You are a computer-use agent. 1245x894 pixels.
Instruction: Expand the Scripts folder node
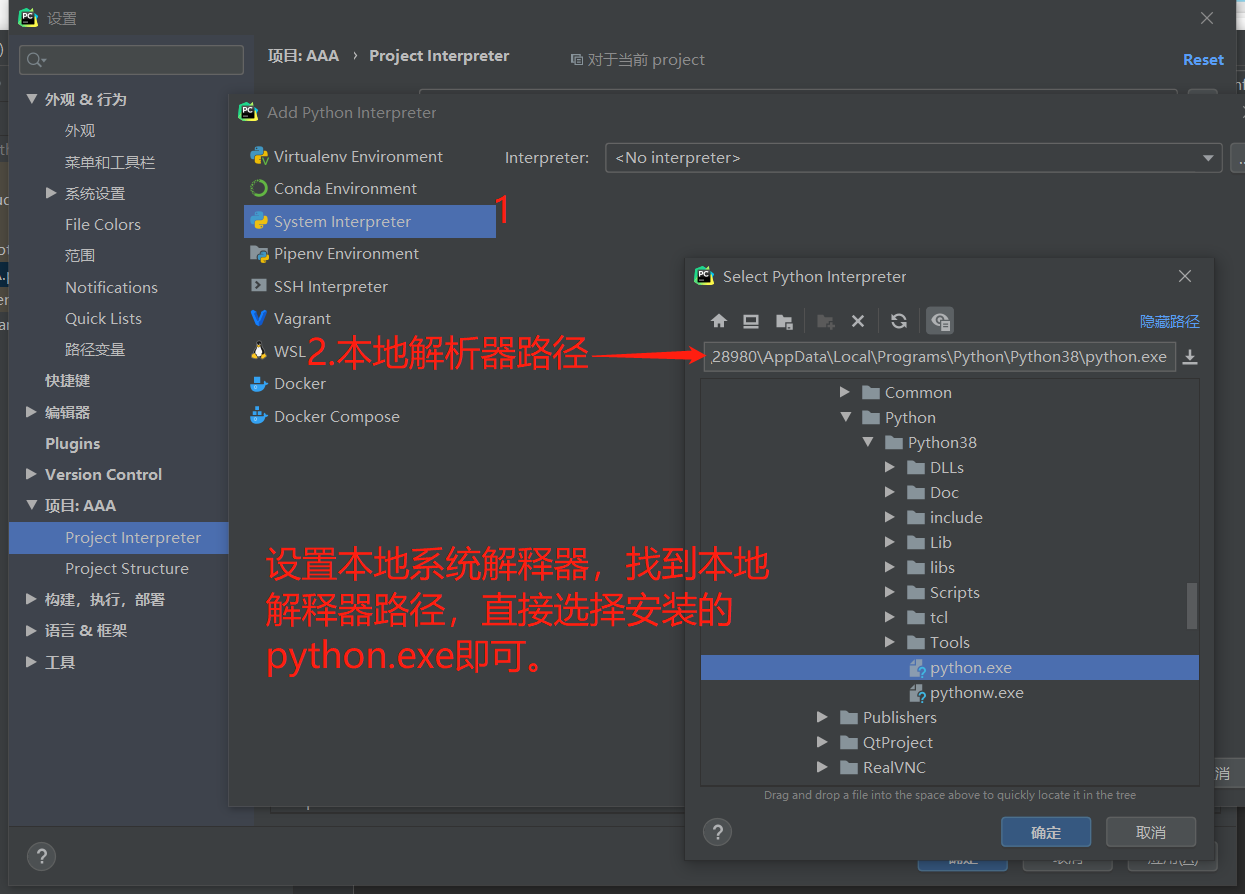(x=890, y=592)
